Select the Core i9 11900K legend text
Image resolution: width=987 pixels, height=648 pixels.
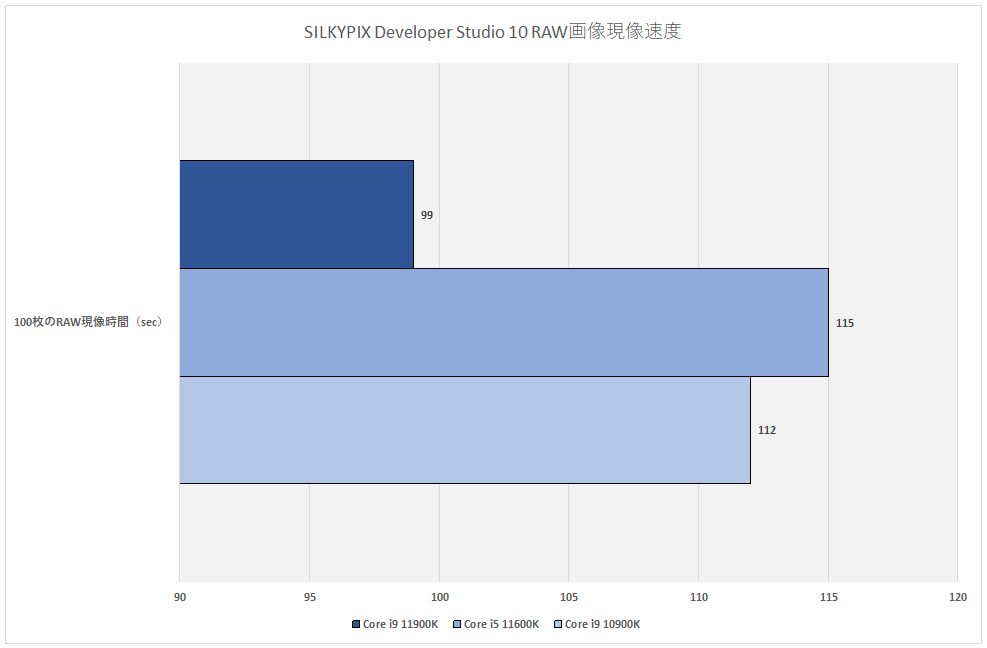400,625
